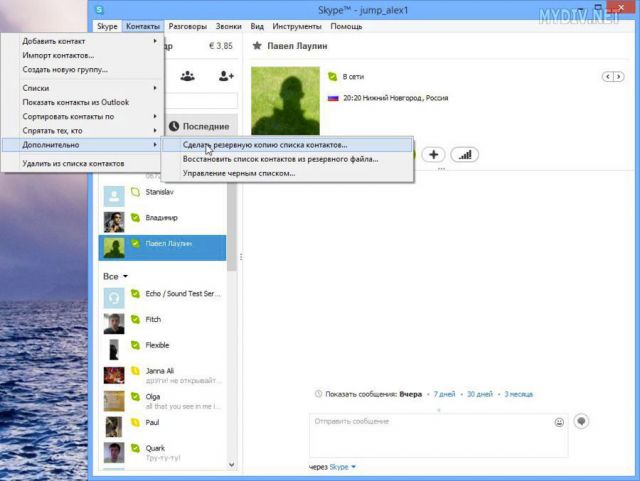Select contact Olga
This screenshot has height=481, width=640.
[162, 401]
